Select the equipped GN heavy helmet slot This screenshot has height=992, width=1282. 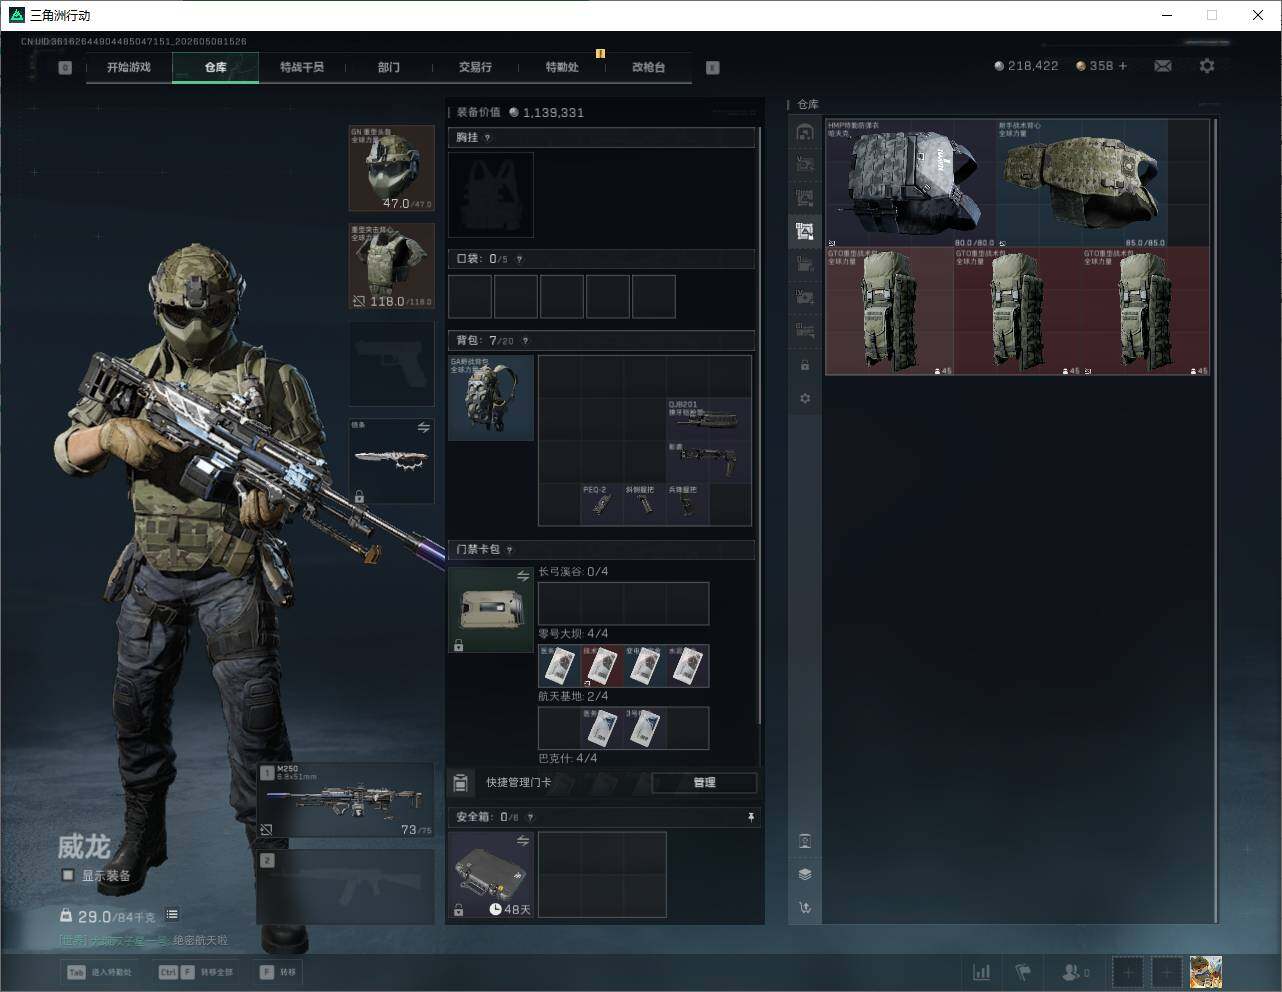pos(391,168)
